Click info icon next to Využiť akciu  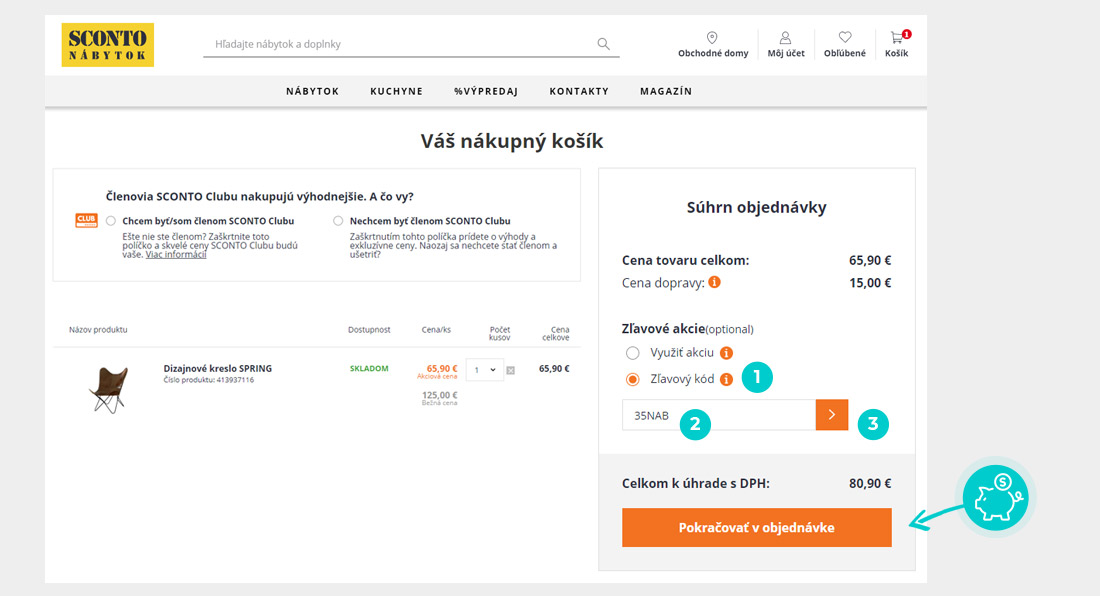pyautogui.click(x=727, y=353)
